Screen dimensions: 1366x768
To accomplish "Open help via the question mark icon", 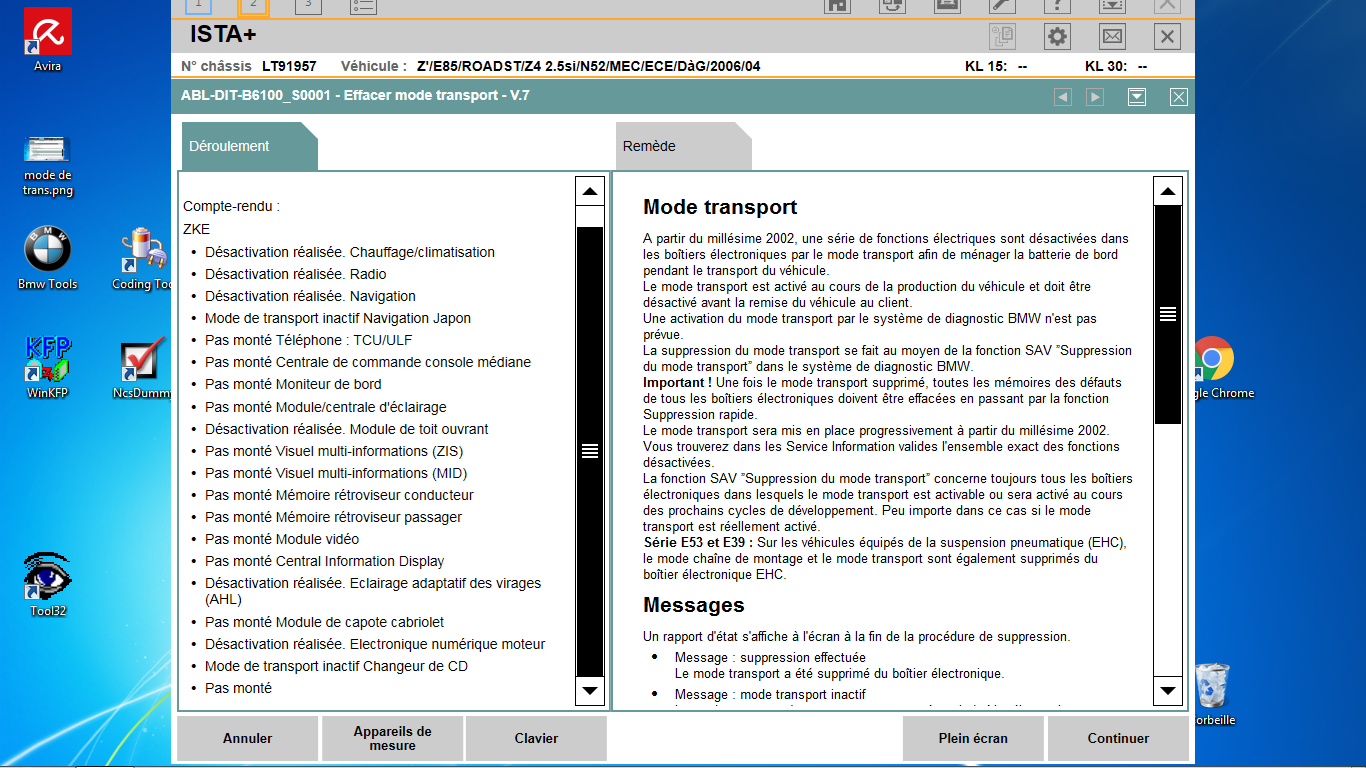I will pos(1057,6).
